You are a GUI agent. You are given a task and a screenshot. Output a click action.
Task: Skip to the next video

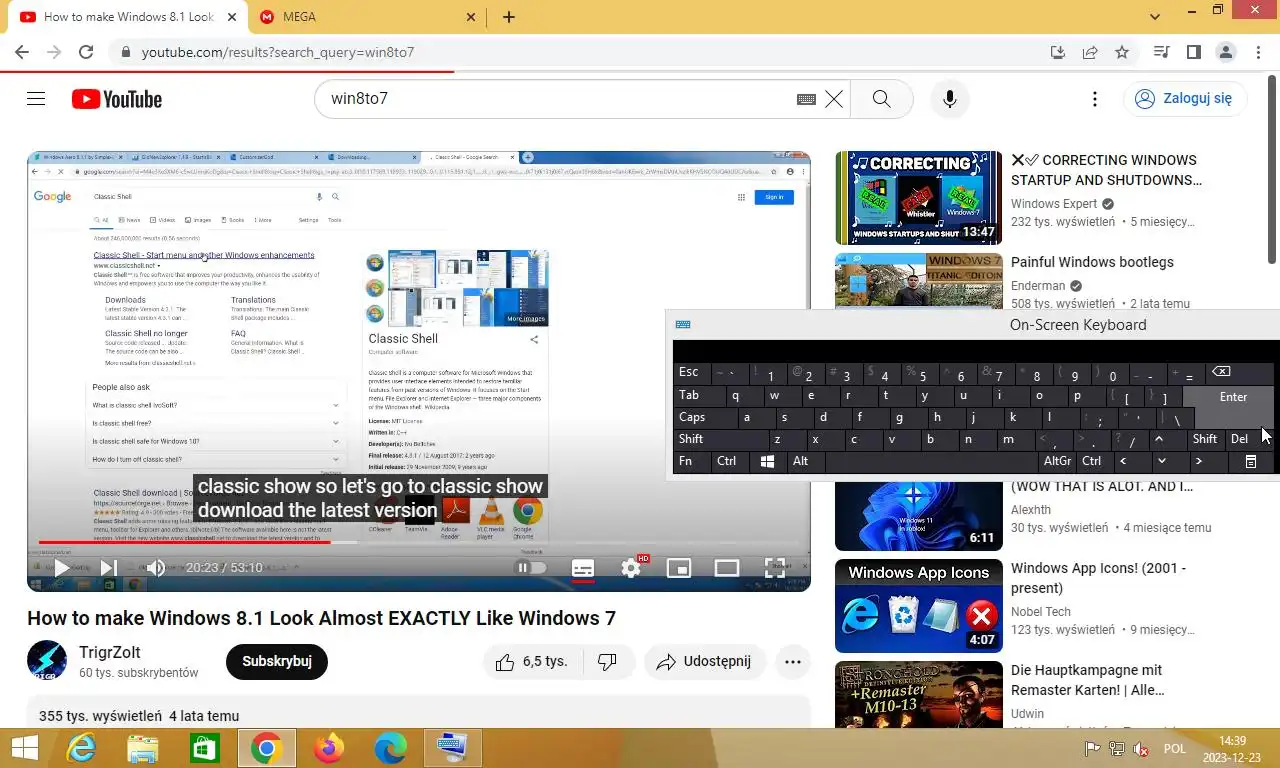coord(108,568)
